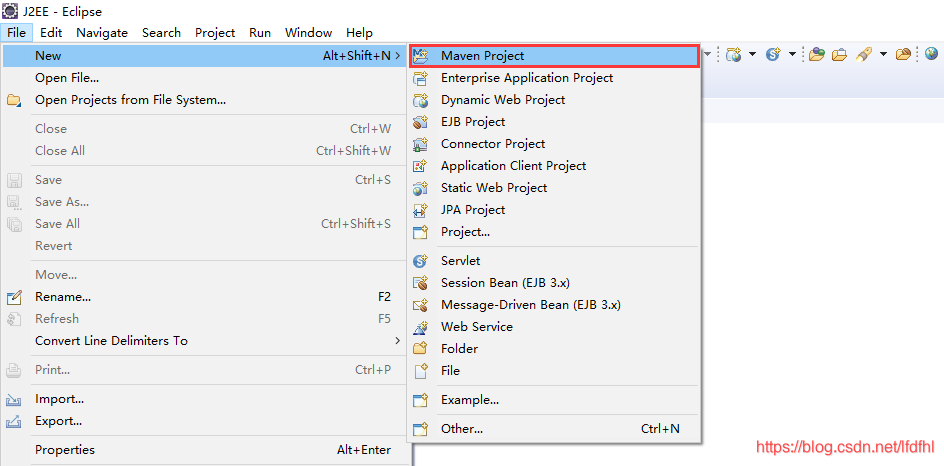Image resolution: width=944 pixels, height=466 pixels.
Task: Open dropdown beside the New Servlet toolbar icon
Action: 792,55
